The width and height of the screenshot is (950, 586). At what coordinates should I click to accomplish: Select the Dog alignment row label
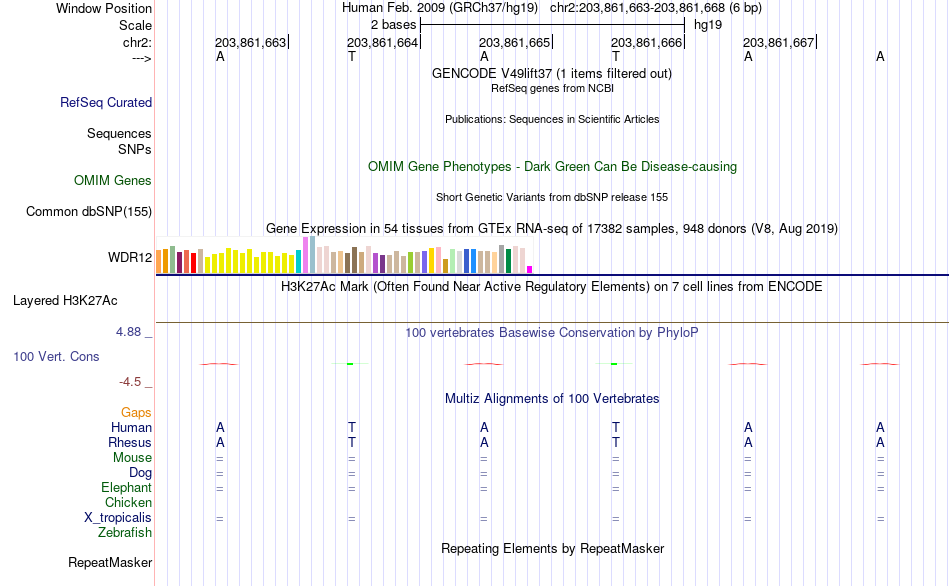coord(140,473)
